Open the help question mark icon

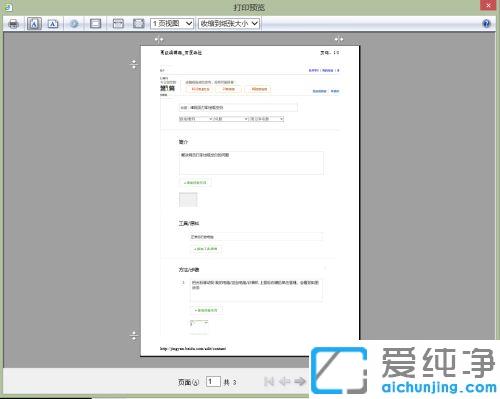pyautogui.click(x=486, y=24)
